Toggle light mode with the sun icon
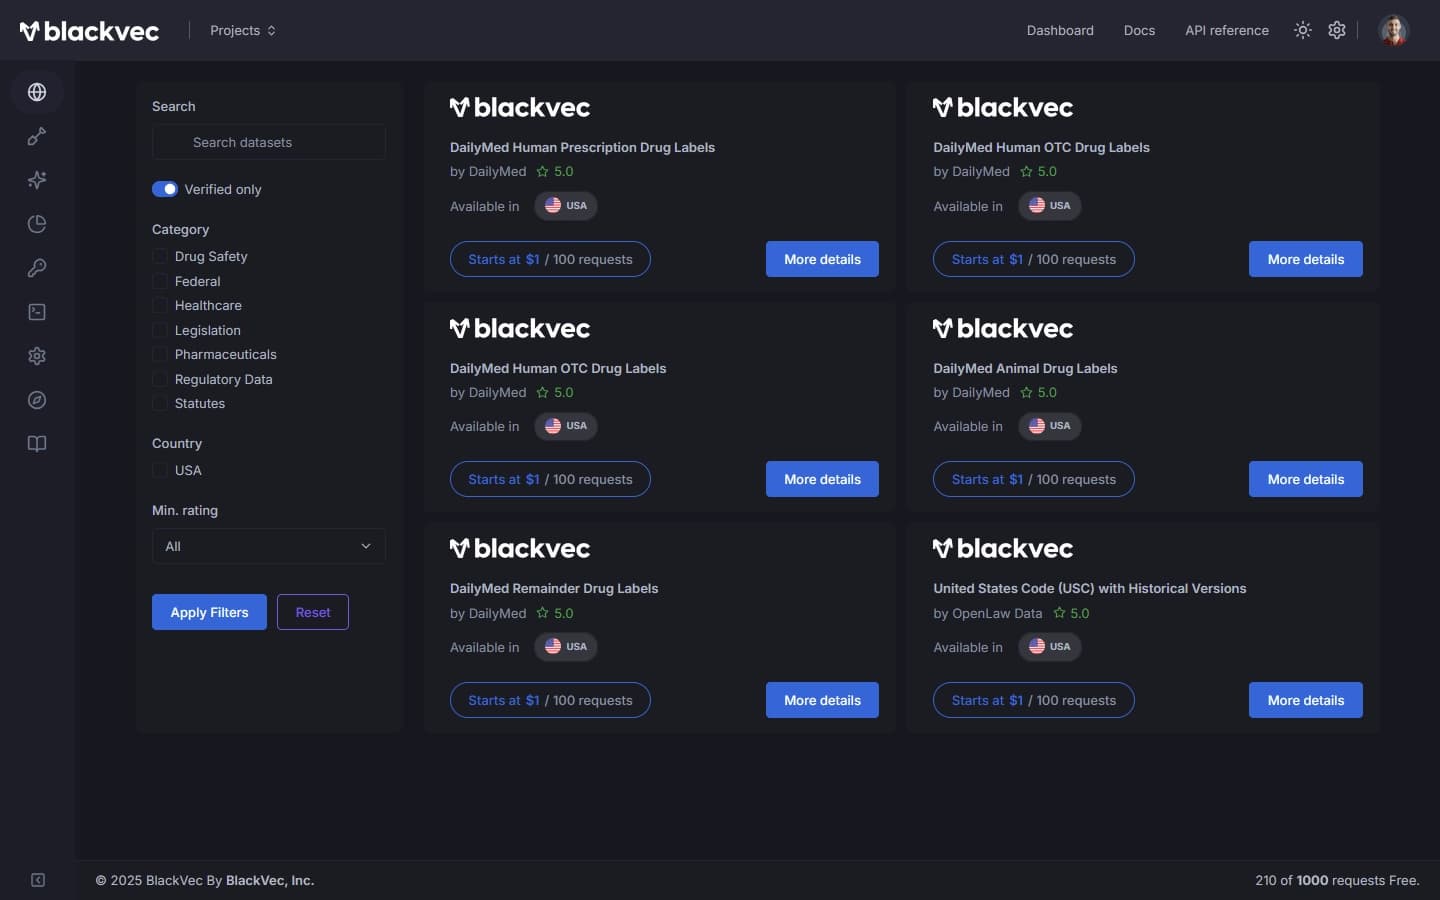Image resolution: width=1440 pixels, height=900 pixels. click(x=1302, y=30)
